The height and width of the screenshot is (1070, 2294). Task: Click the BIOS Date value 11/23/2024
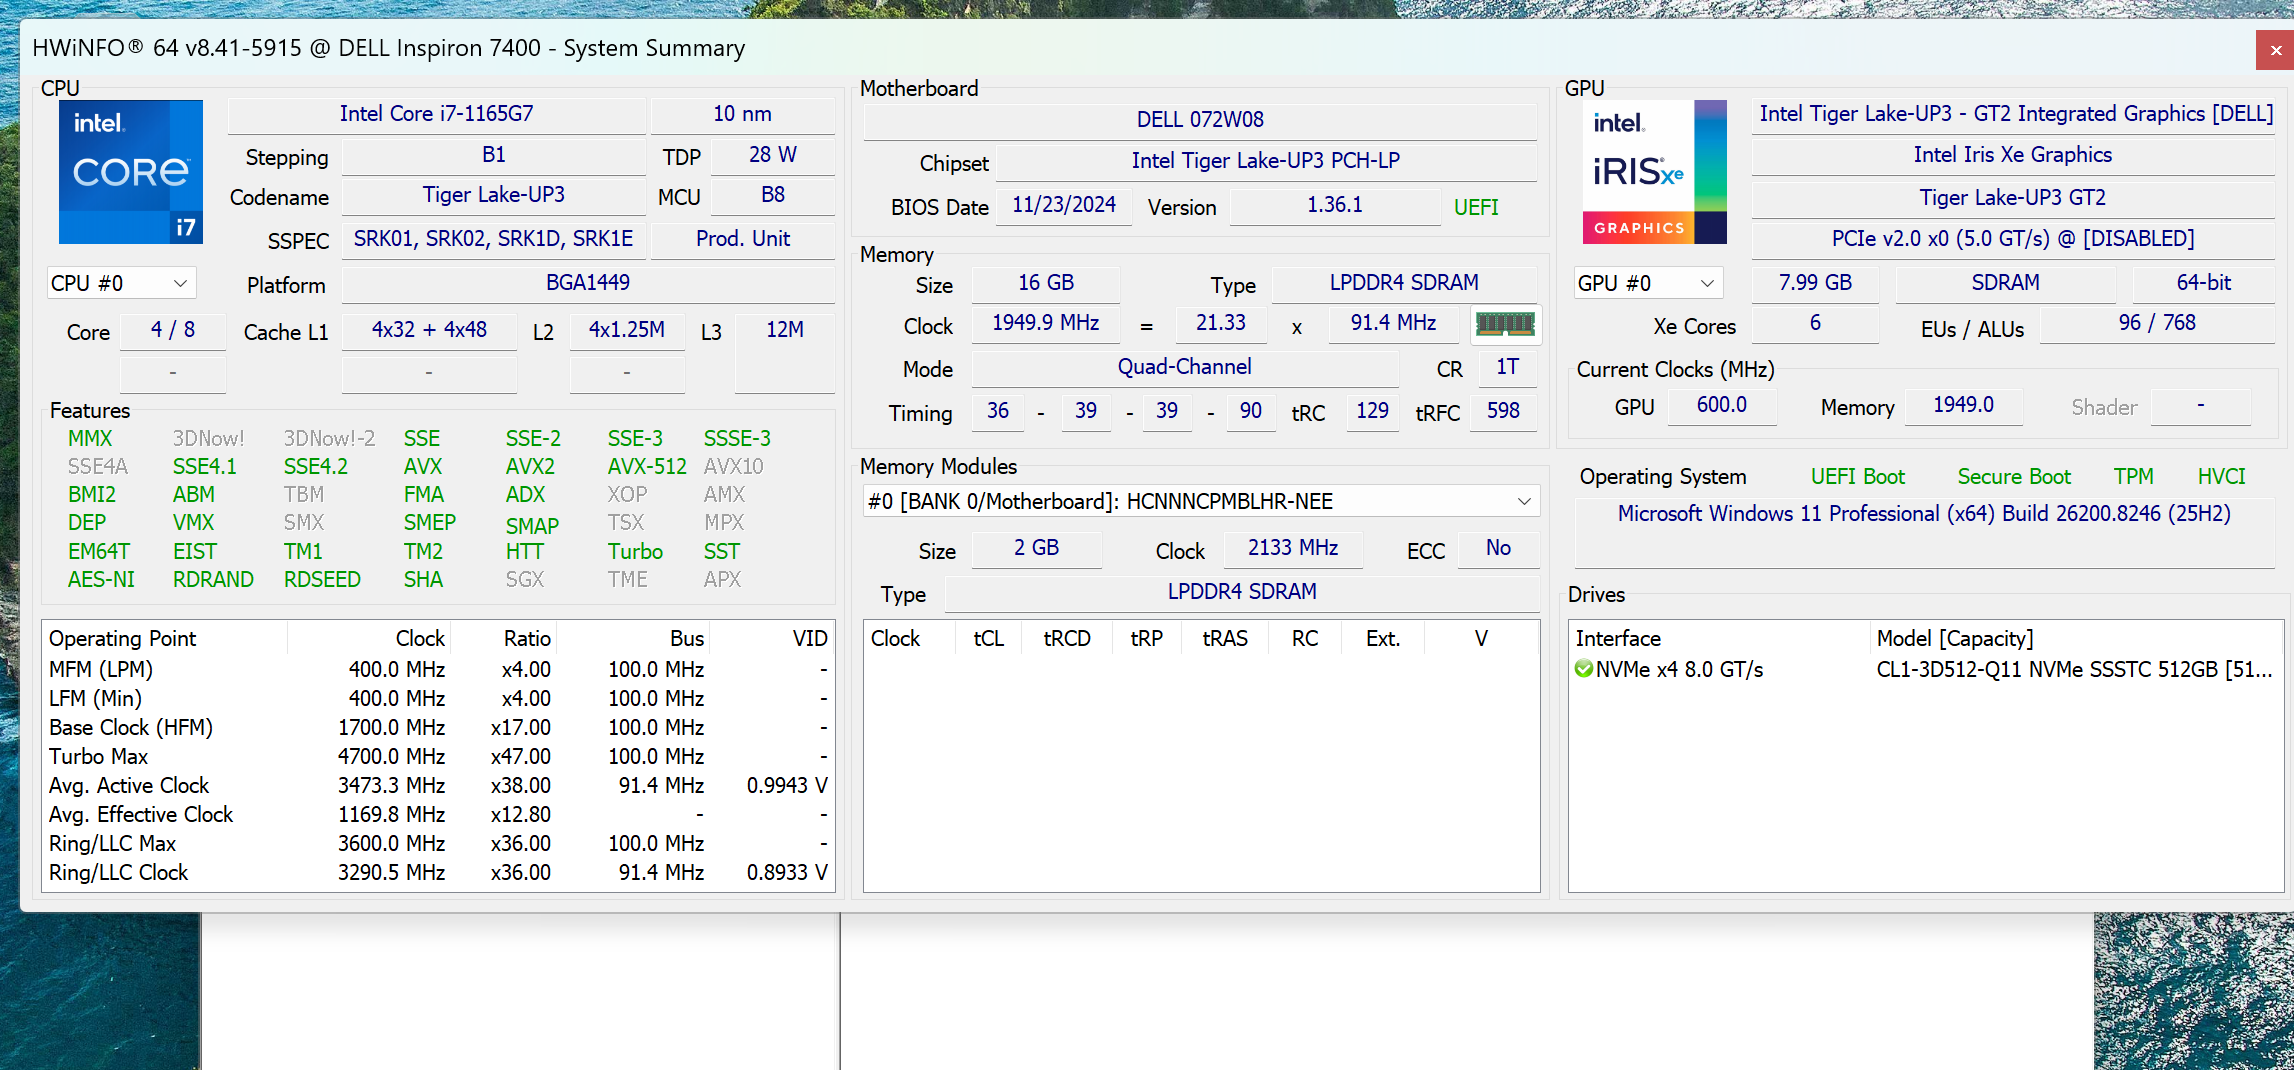pos(1064,205)
